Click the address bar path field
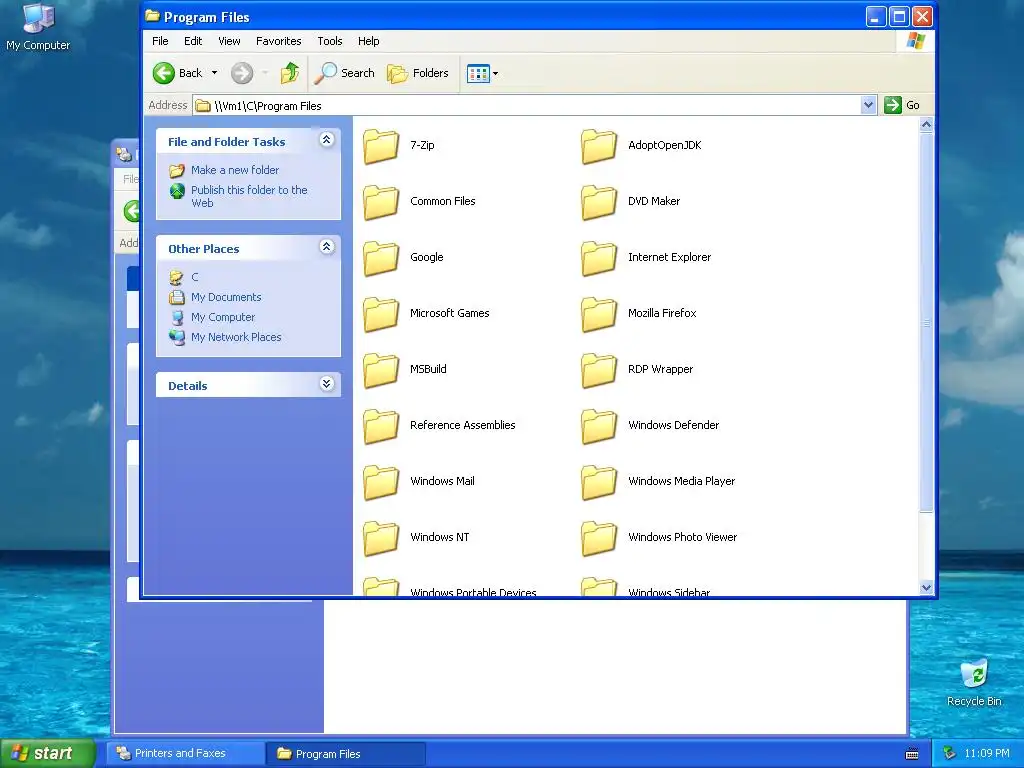The image size is (1024, 768). click(x=527, y=106)
